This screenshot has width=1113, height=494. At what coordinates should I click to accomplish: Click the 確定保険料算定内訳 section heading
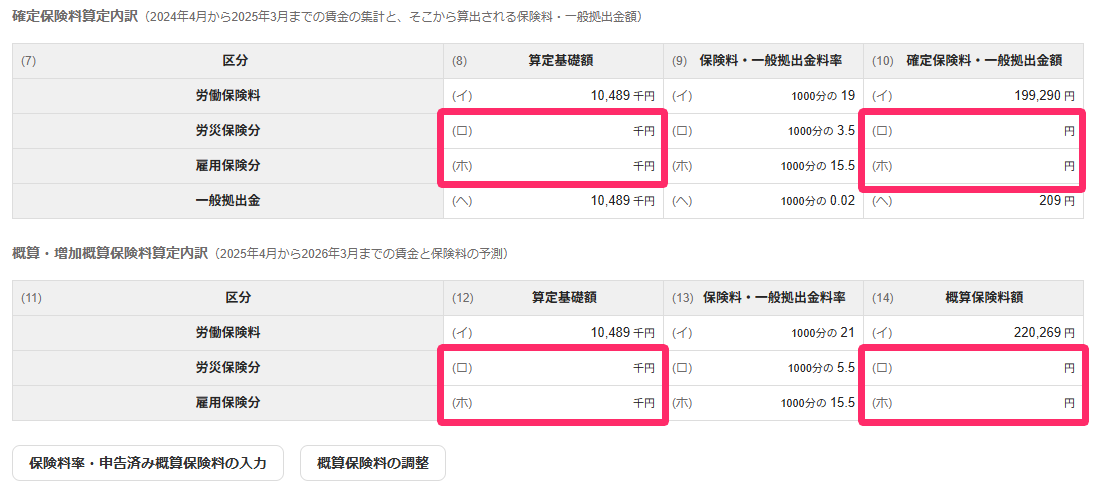click(76, 16)
